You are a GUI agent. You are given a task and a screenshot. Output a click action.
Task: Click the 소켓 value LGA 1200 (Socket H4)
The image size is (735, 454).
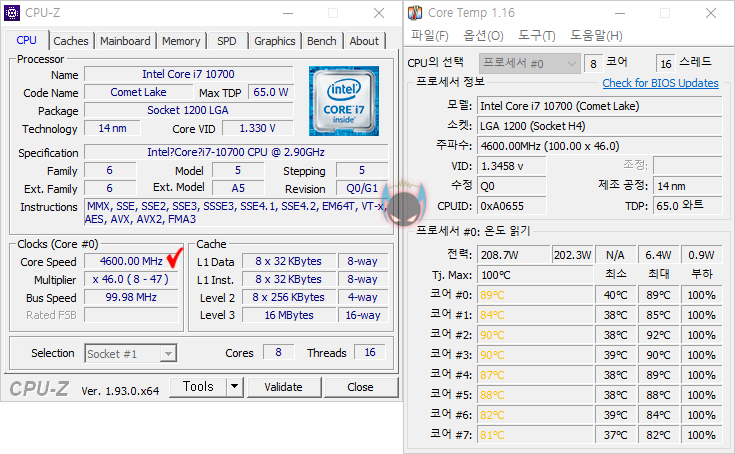(x=600, y=127)
